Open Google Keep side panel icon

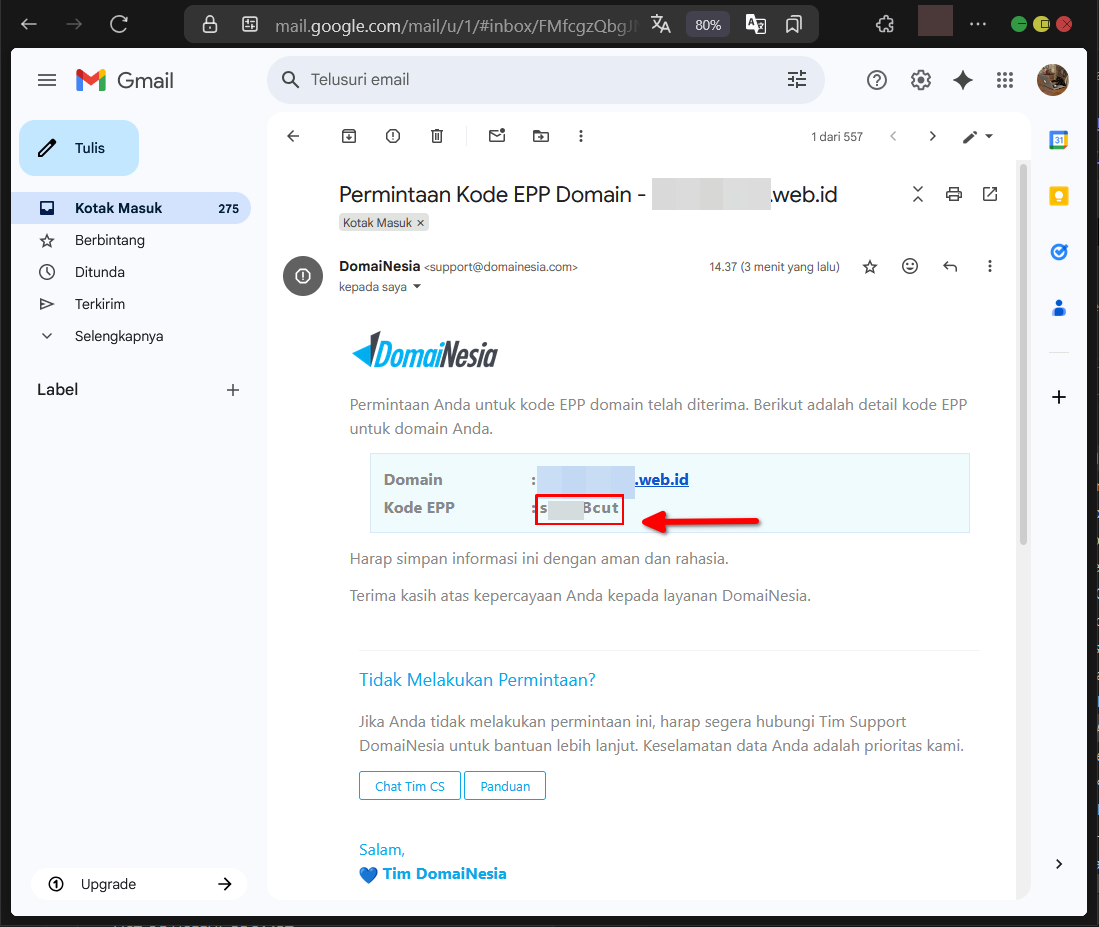tap(1058, 196)
